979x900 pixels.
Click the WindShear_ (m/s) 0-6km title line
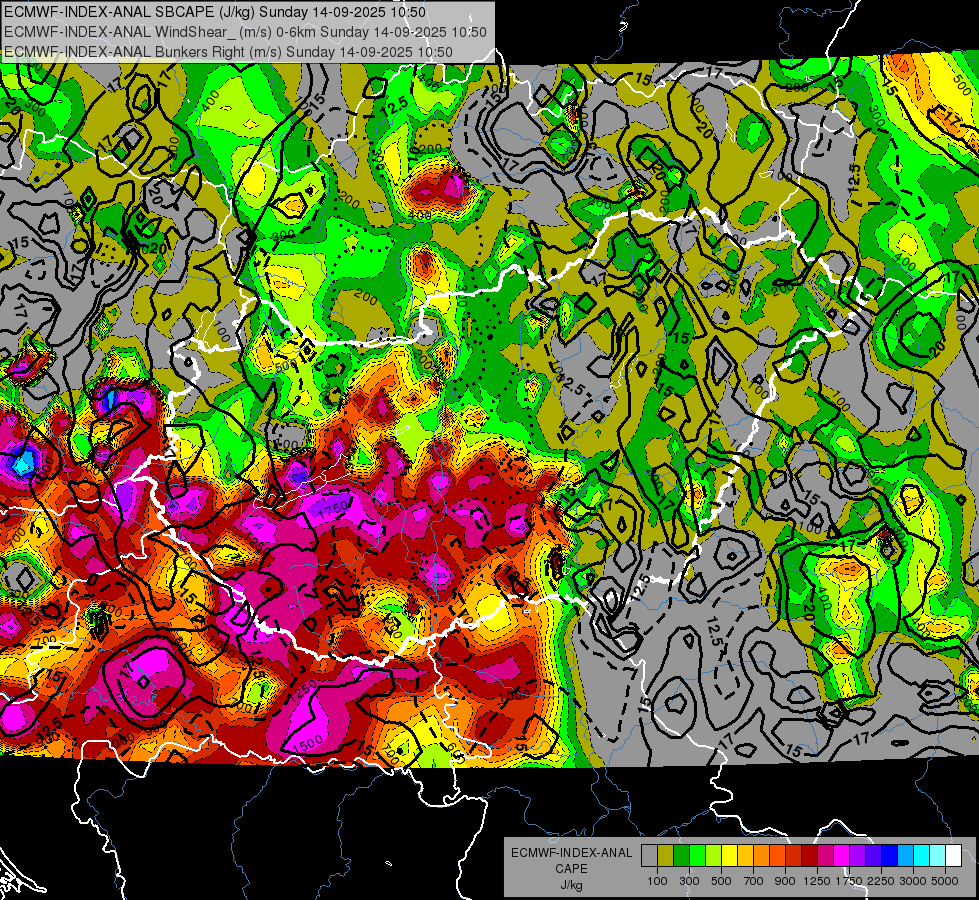tap(245, 32)
